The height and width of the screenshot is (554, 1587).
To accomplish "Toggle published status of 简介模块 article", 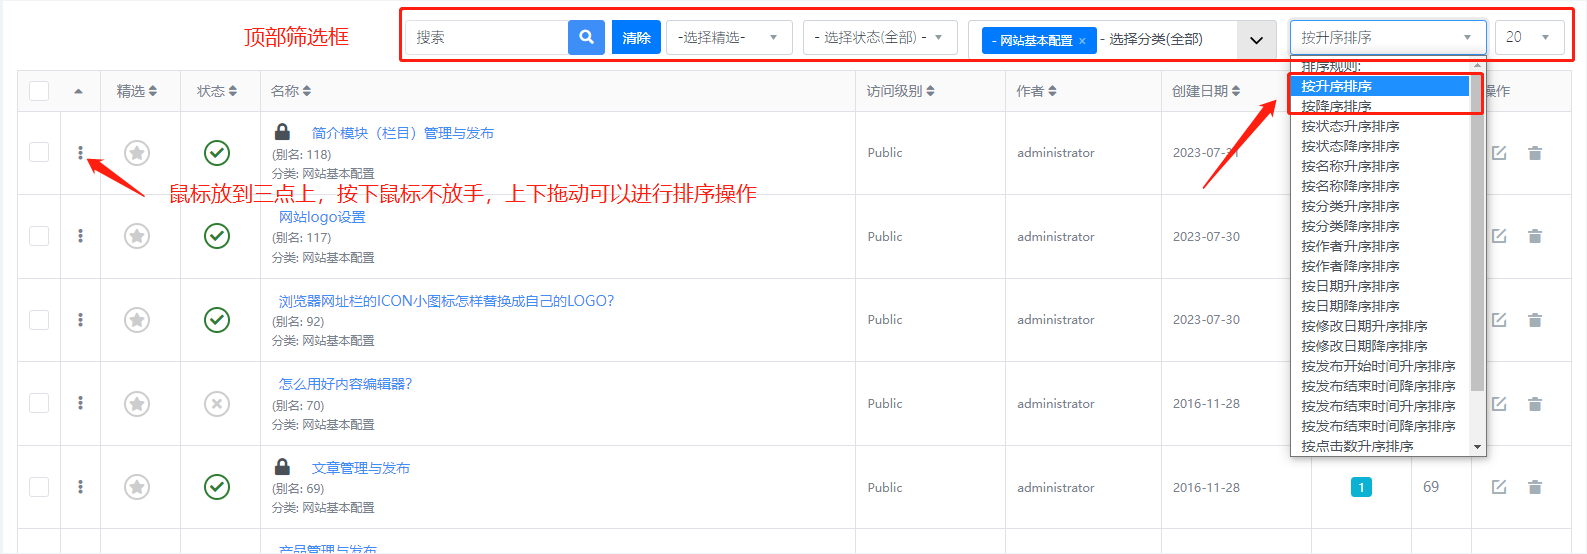I will [x=217, y=153].
